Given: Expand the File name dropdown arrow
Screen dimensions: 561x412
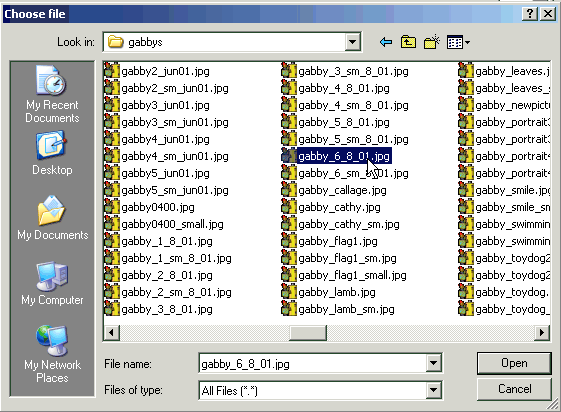Looking at the screenshot, I should tap(433, 363).
